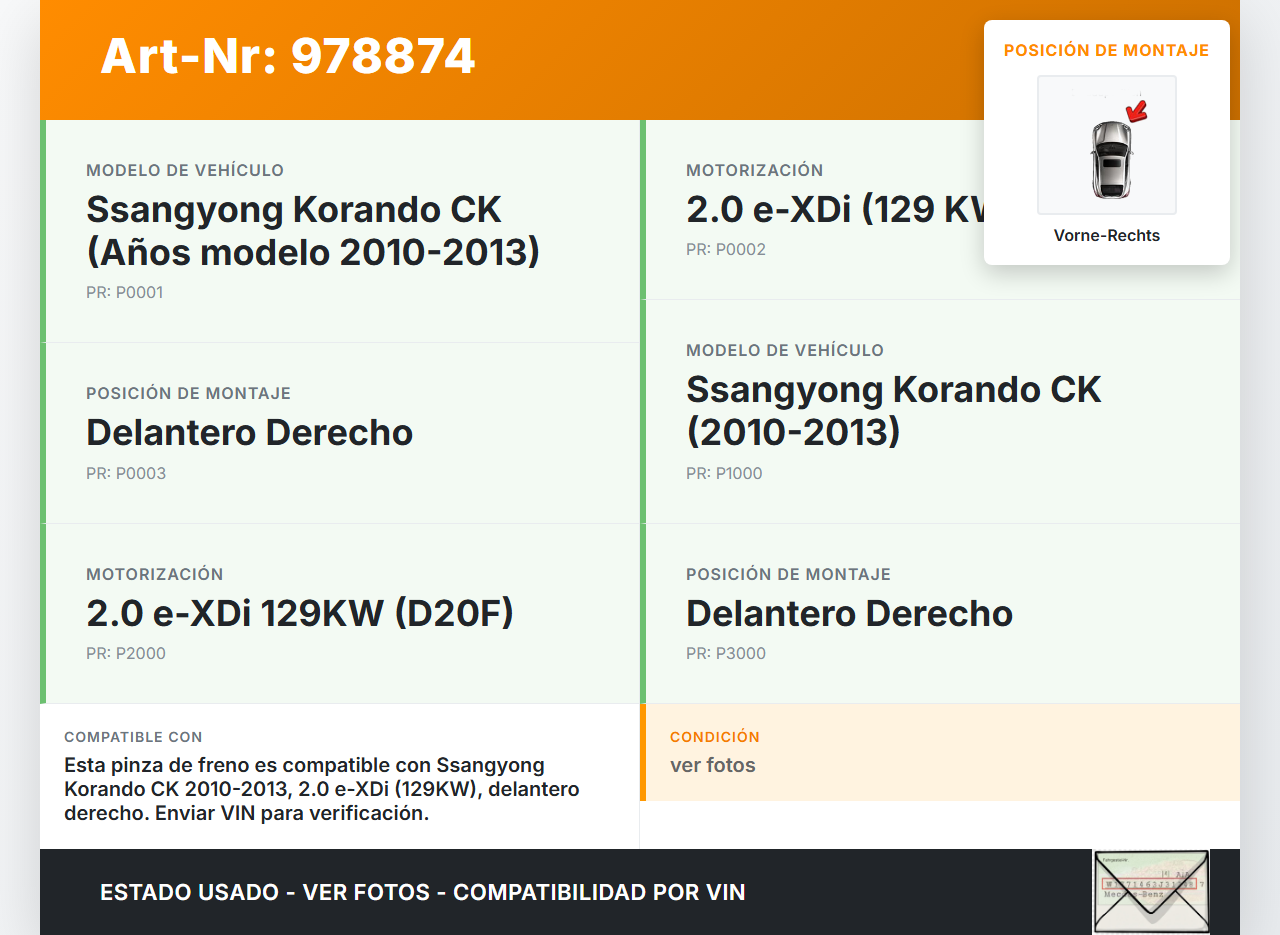Click the PR: P1000 code
The image size is (1280, 935).
click(724, 474)
